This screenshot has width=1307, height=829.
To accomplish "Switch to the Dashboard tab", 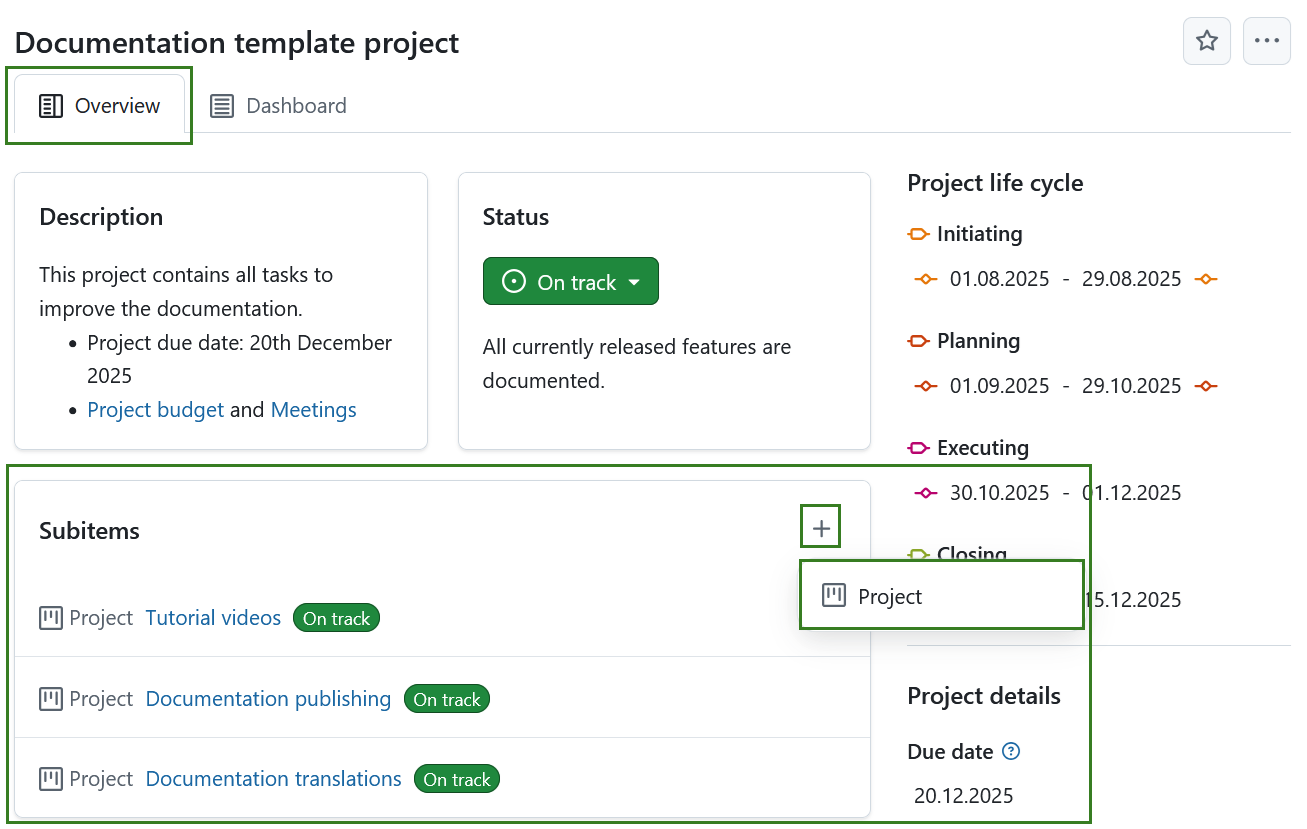I will pyautogui.click(x=278, y=105).
